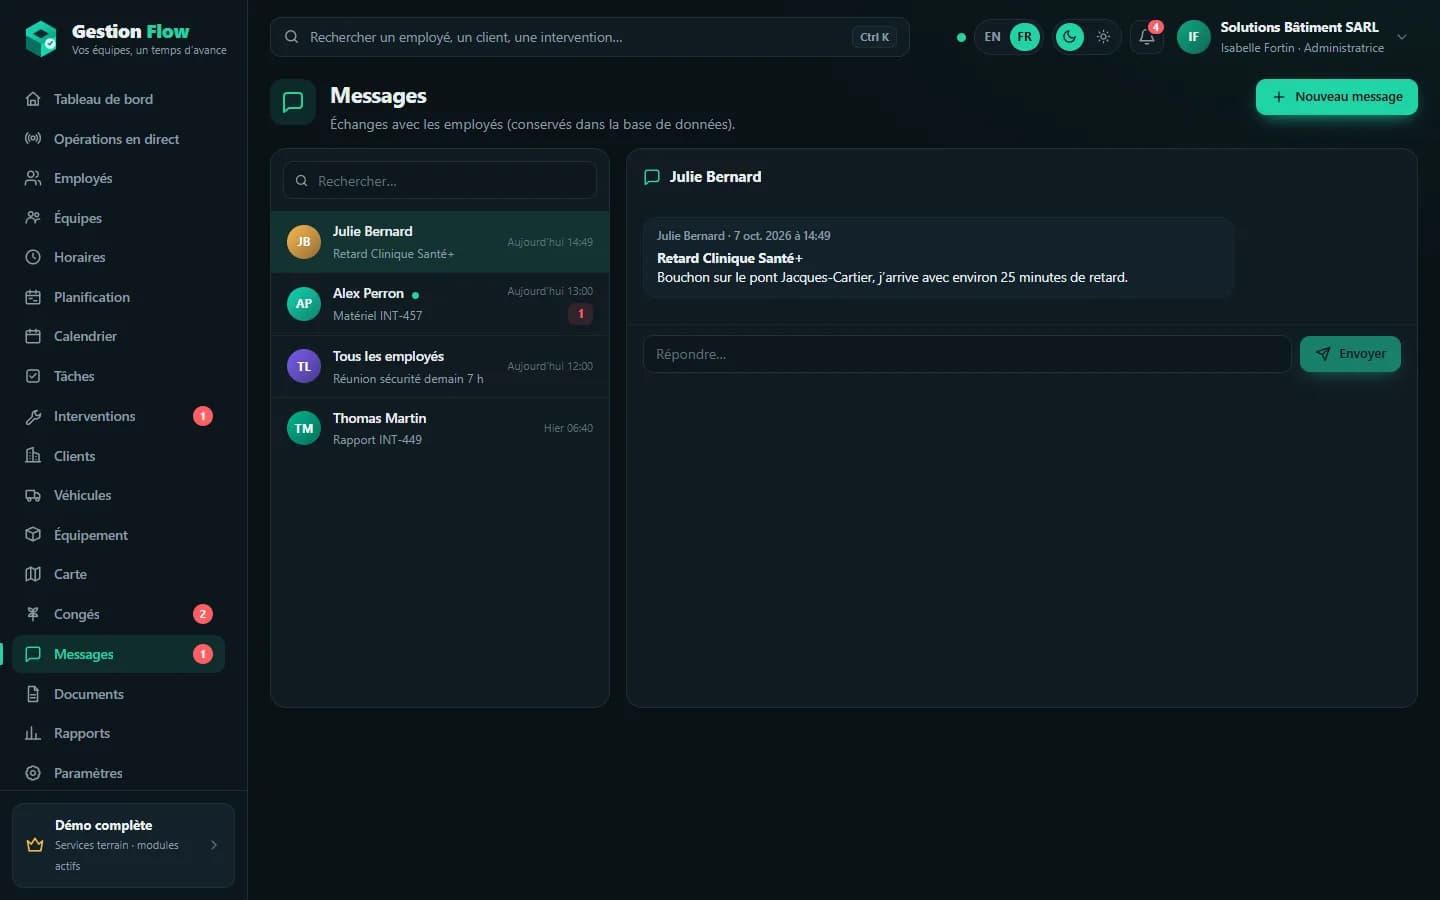
Task: Click the Rechercher conversations field
Action: pyautogui.click(x=440, y=181)
